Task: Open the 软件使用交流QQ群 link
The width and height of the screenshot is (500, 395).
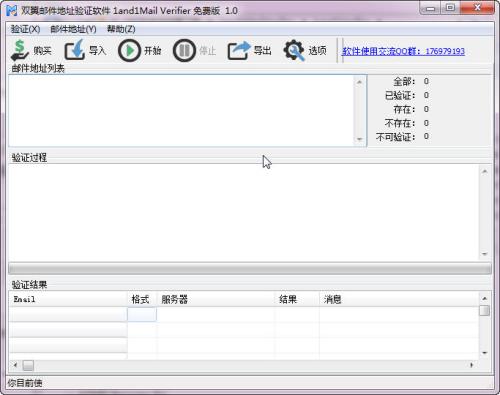Action: pyautogui.click(x=403, y=51)
